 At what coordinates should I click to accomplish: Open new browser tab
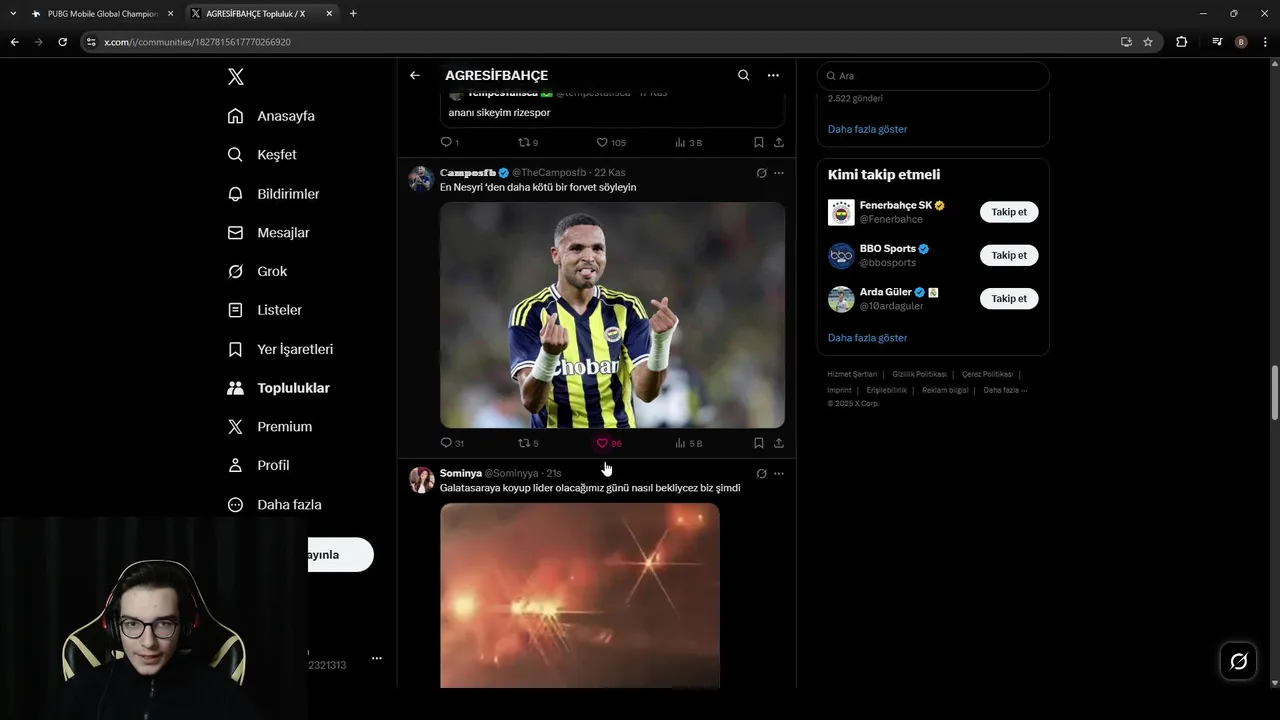353,13
